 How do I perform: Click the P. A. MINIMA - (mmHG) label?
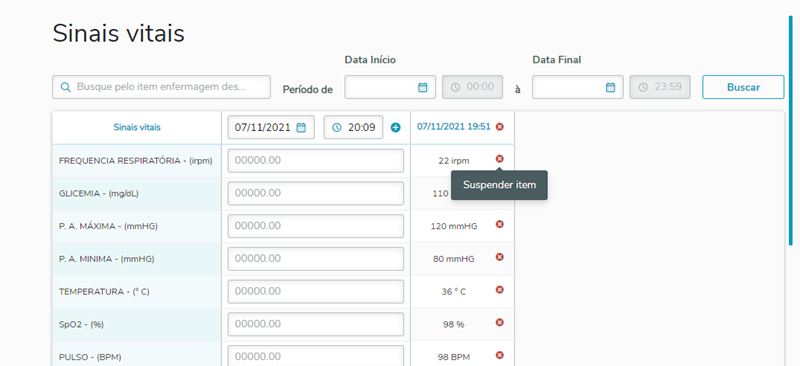107,259
